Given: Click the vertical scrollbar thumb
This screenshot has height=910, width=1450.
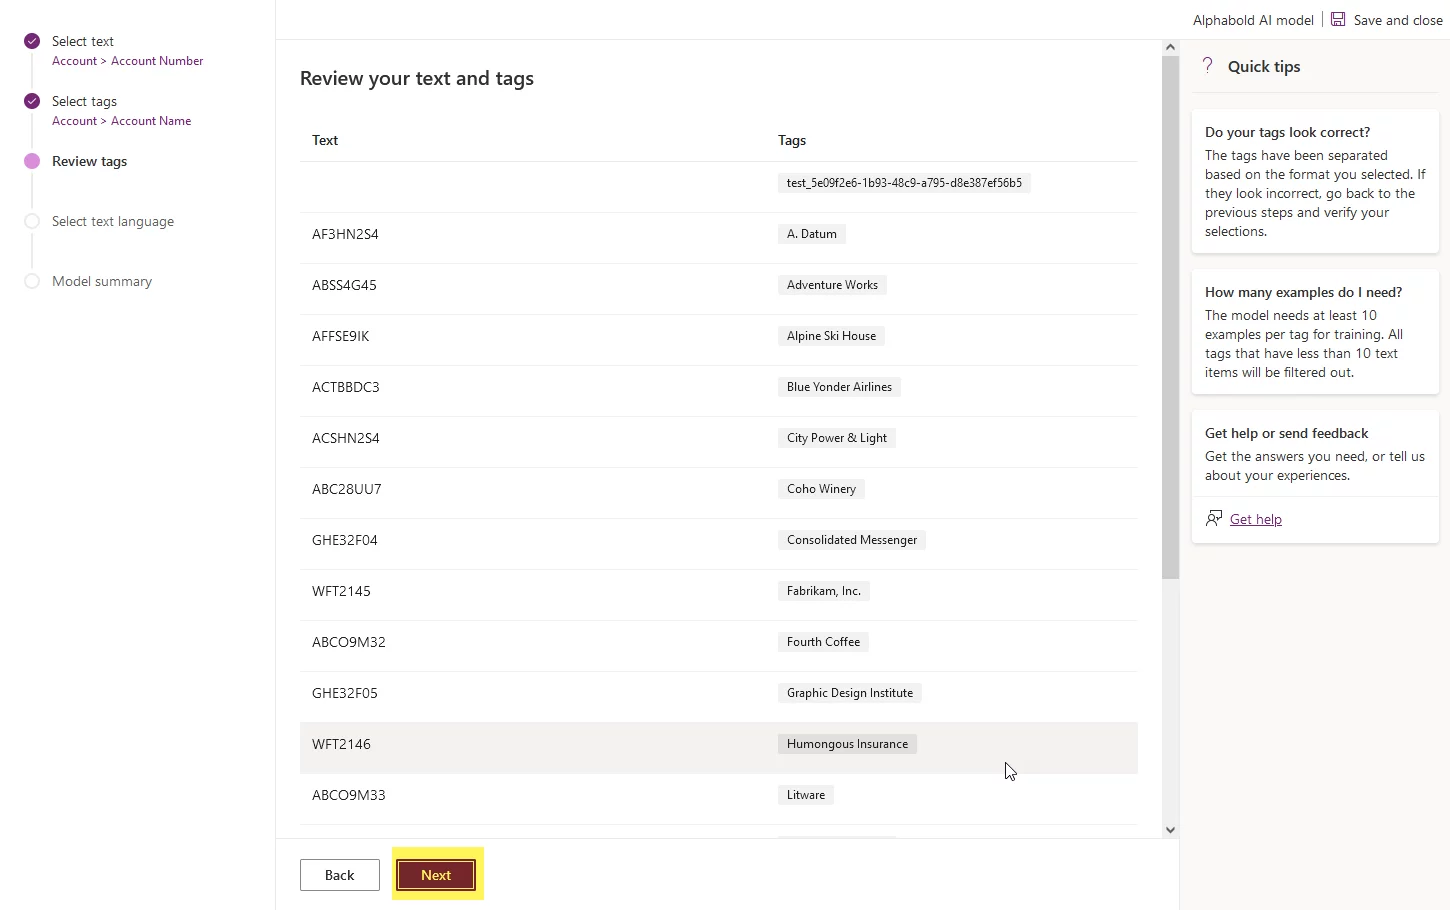Looking at the screenshot, I should click(1170, 317).
